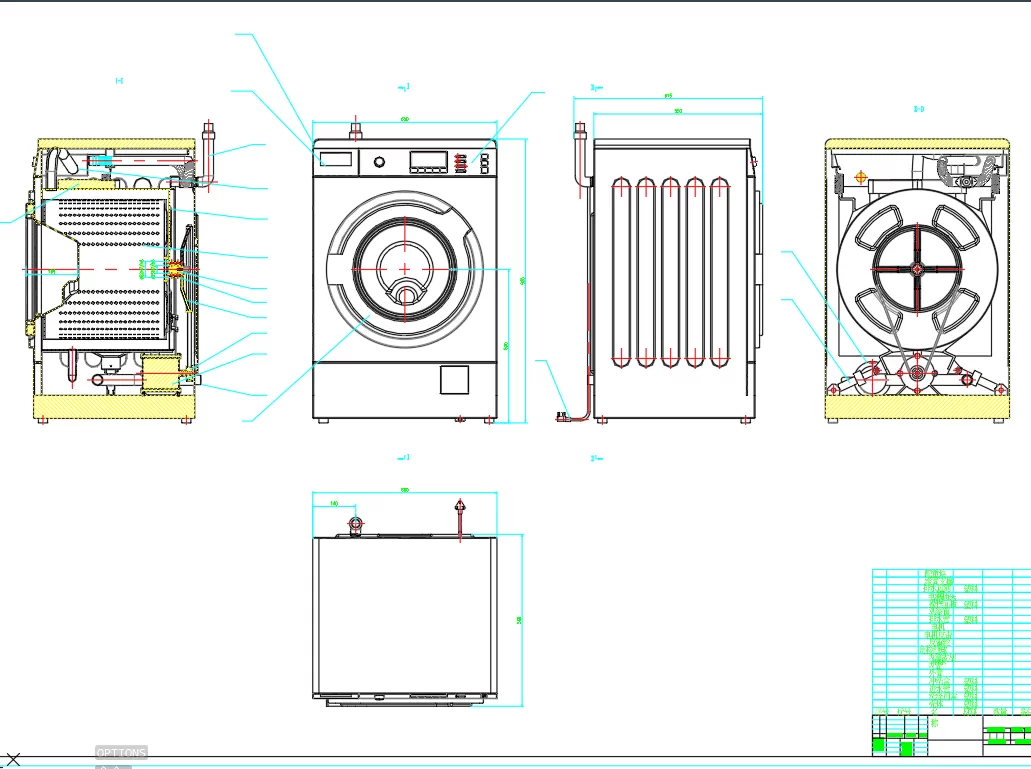Select the rotary knob on front control panel
Screen dimensions: 1031x769
click(x=379, y=162)
